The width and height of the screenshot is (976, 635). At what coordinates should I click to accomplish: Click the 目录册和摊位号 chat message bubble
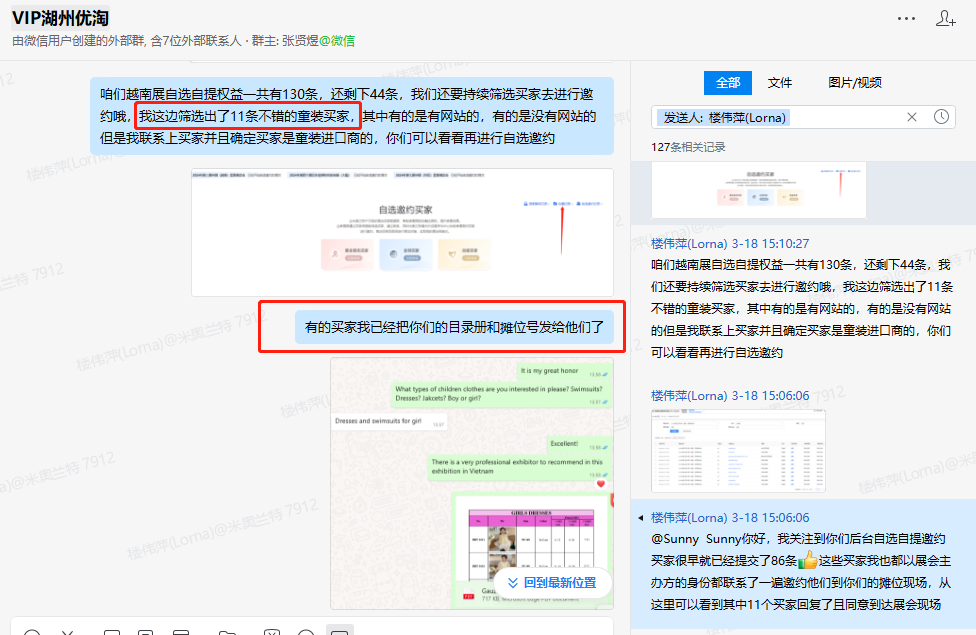pyautogui.click(x=454, y=326)
